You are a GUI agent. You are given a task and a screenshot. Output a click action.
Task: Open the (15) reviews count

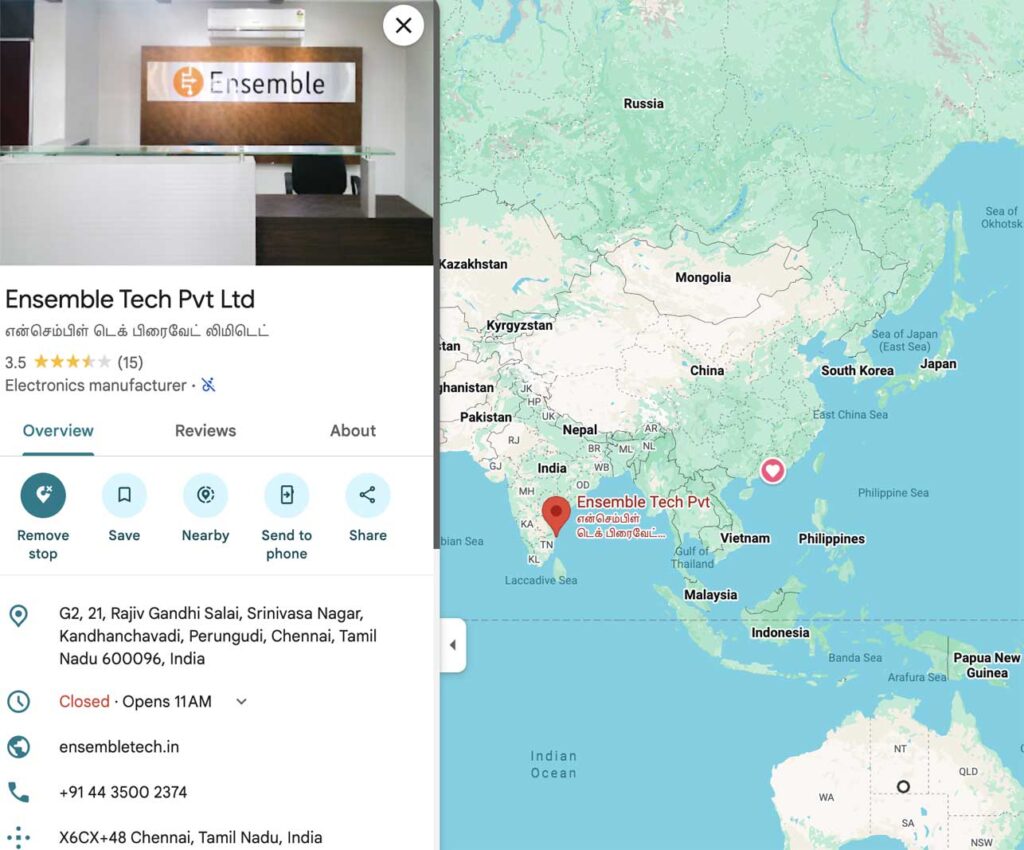click(x=130, y=362)
